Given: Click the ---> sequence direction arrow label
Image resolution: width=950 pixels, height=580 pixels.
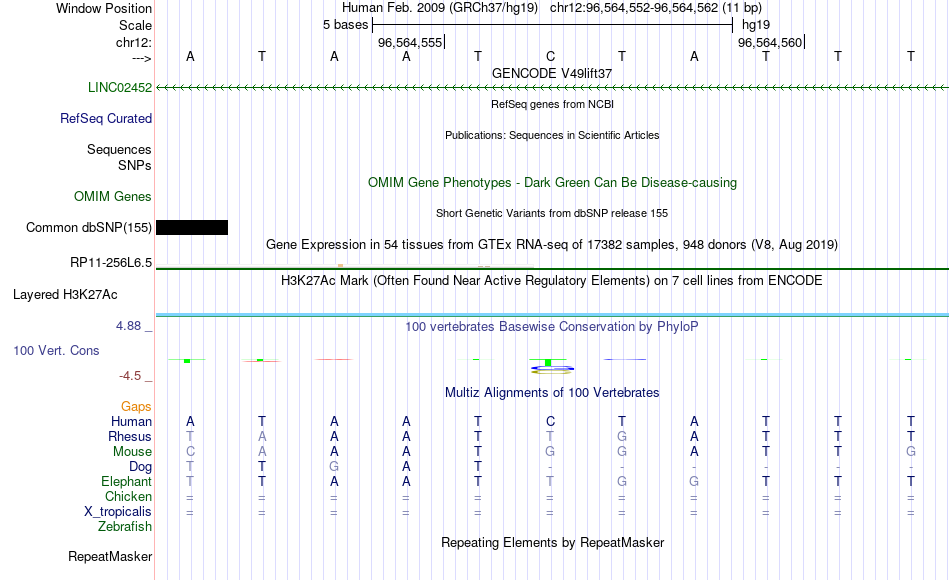Looking at the screenshot, I should point(142,58).
